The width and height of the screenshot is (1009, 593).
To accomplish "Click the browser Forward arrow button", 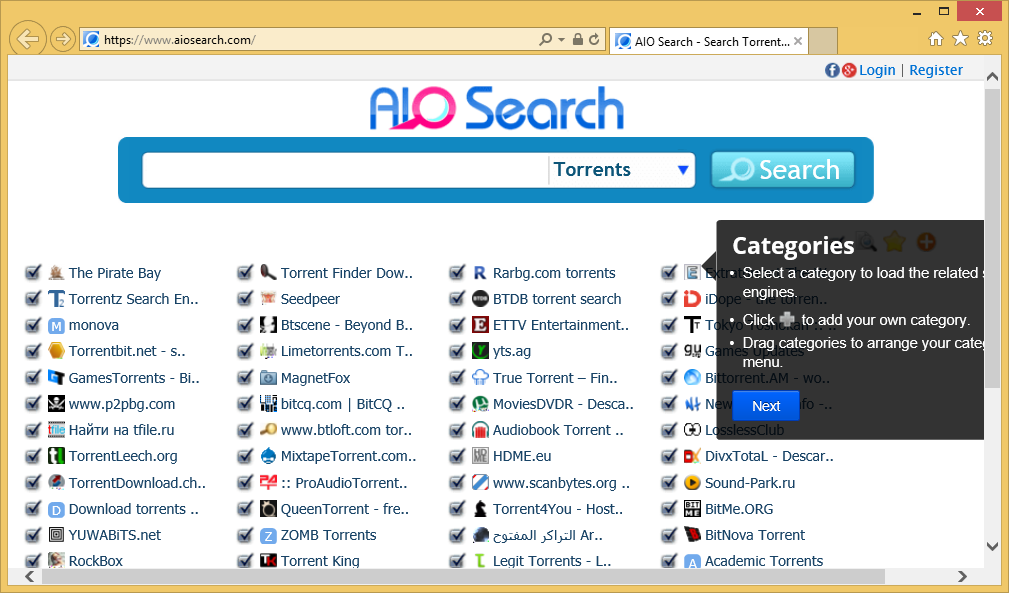I will 62,40.
